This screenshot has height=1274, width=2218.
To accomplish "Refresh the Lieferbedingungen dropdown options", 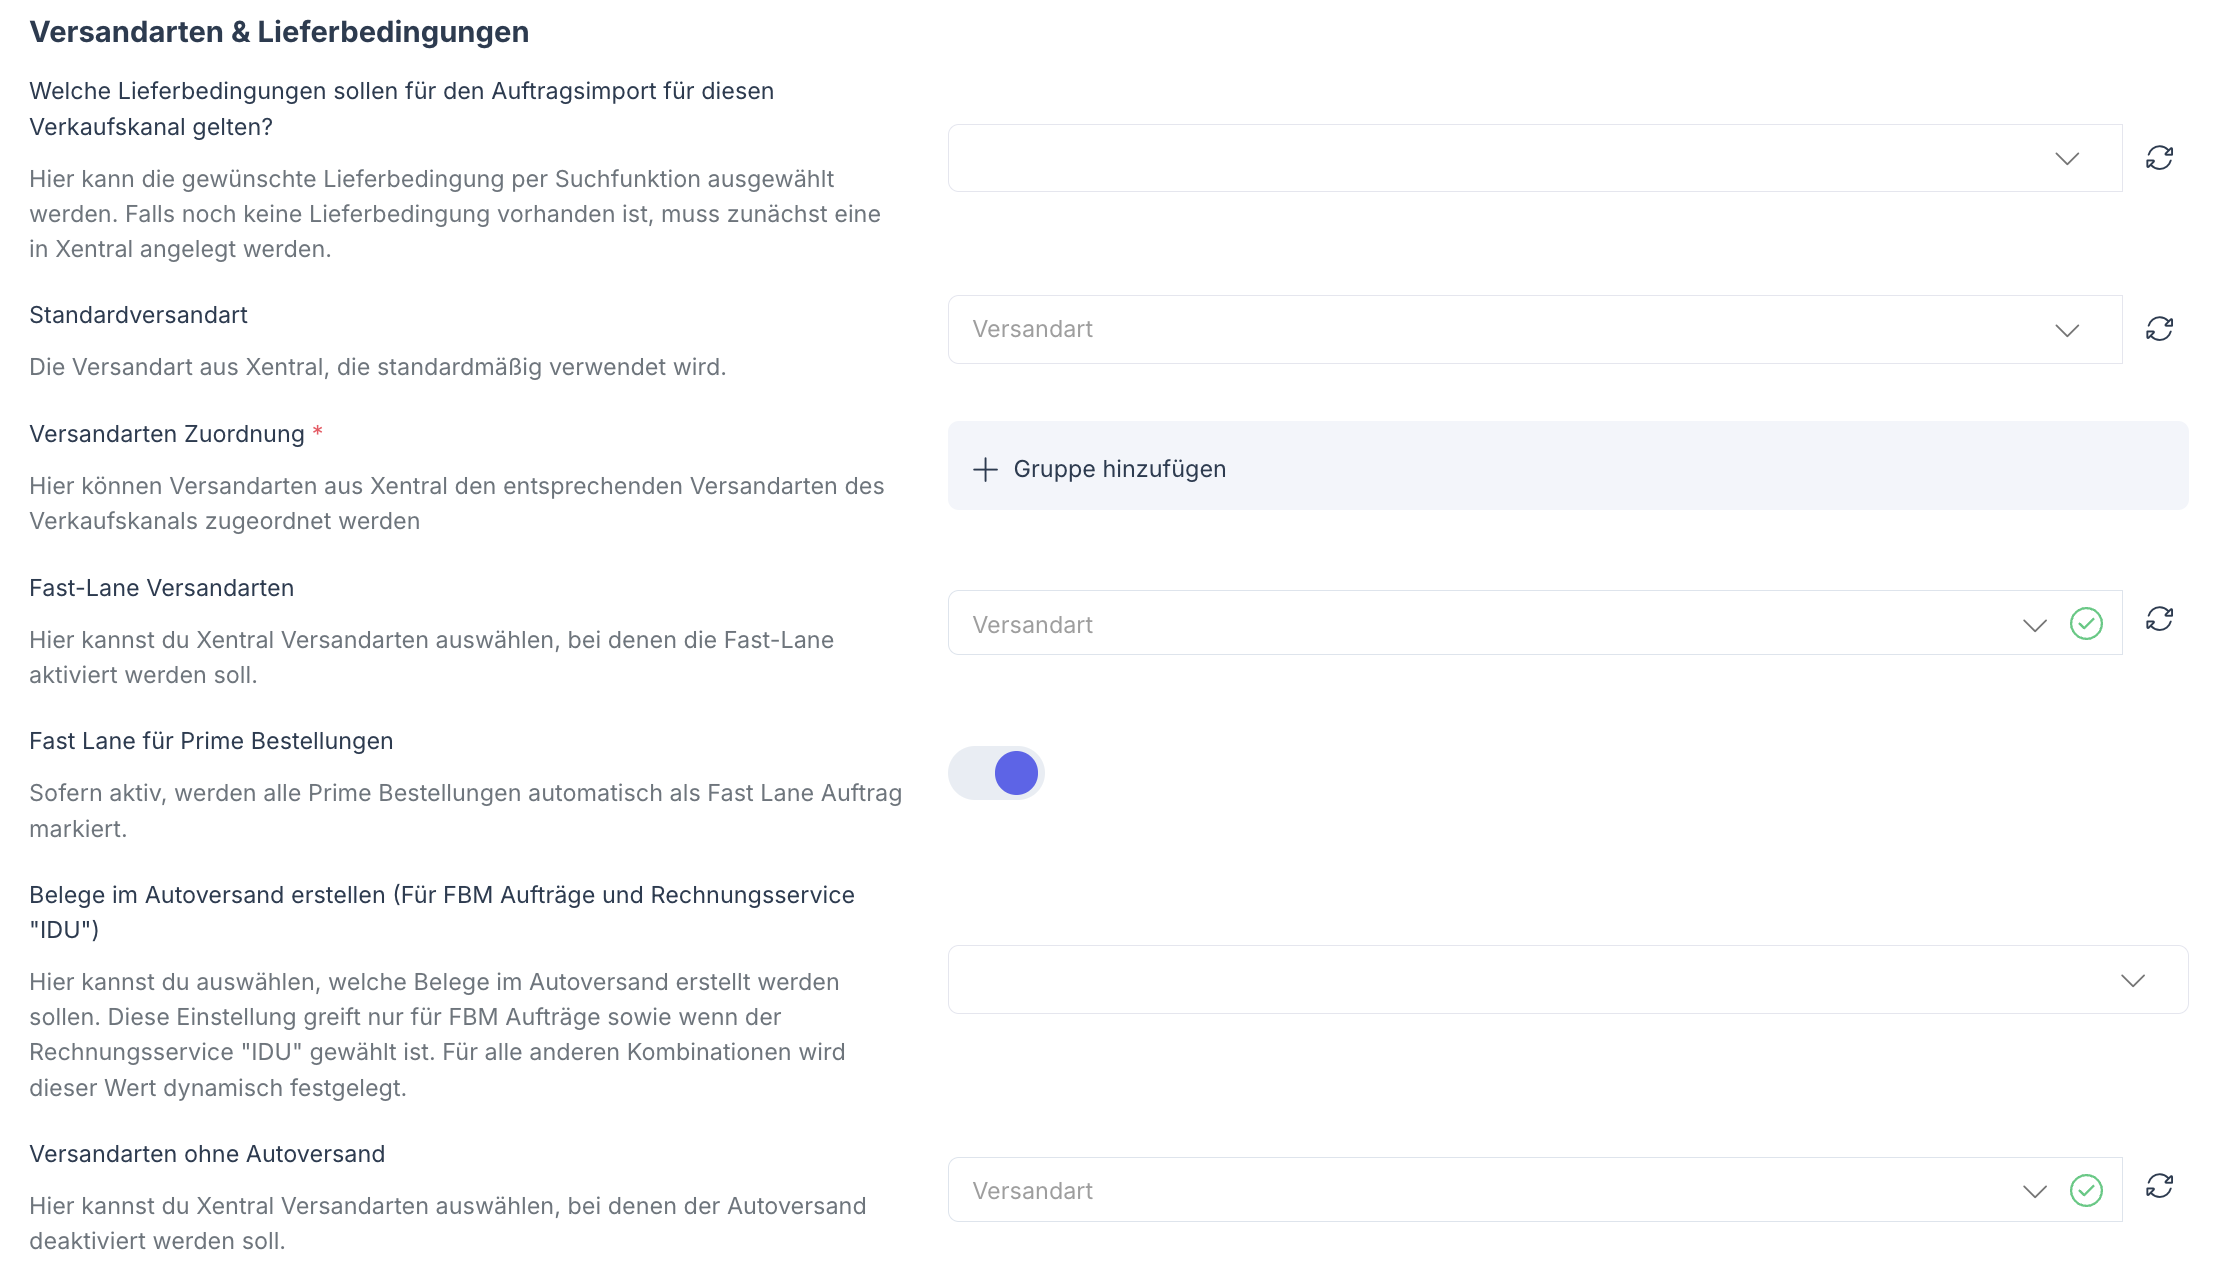I will pyautogui.click(x=2159, y=158).
